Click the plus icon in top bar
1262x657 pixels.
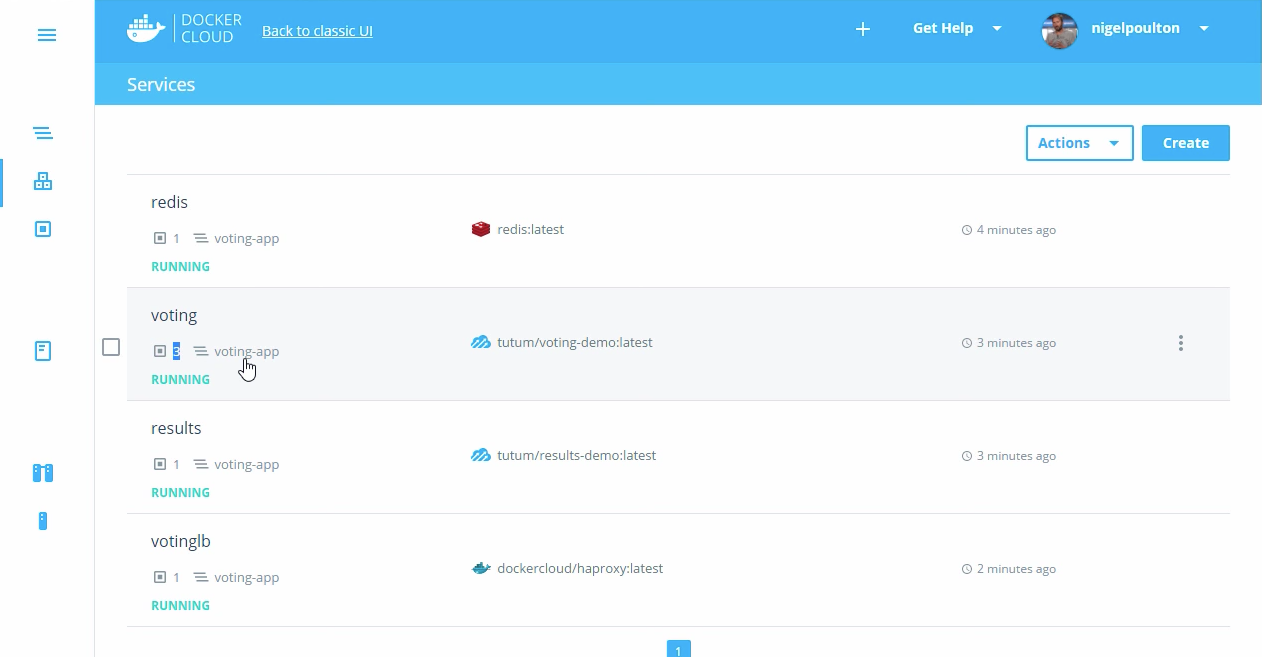[x=863, y=29]
